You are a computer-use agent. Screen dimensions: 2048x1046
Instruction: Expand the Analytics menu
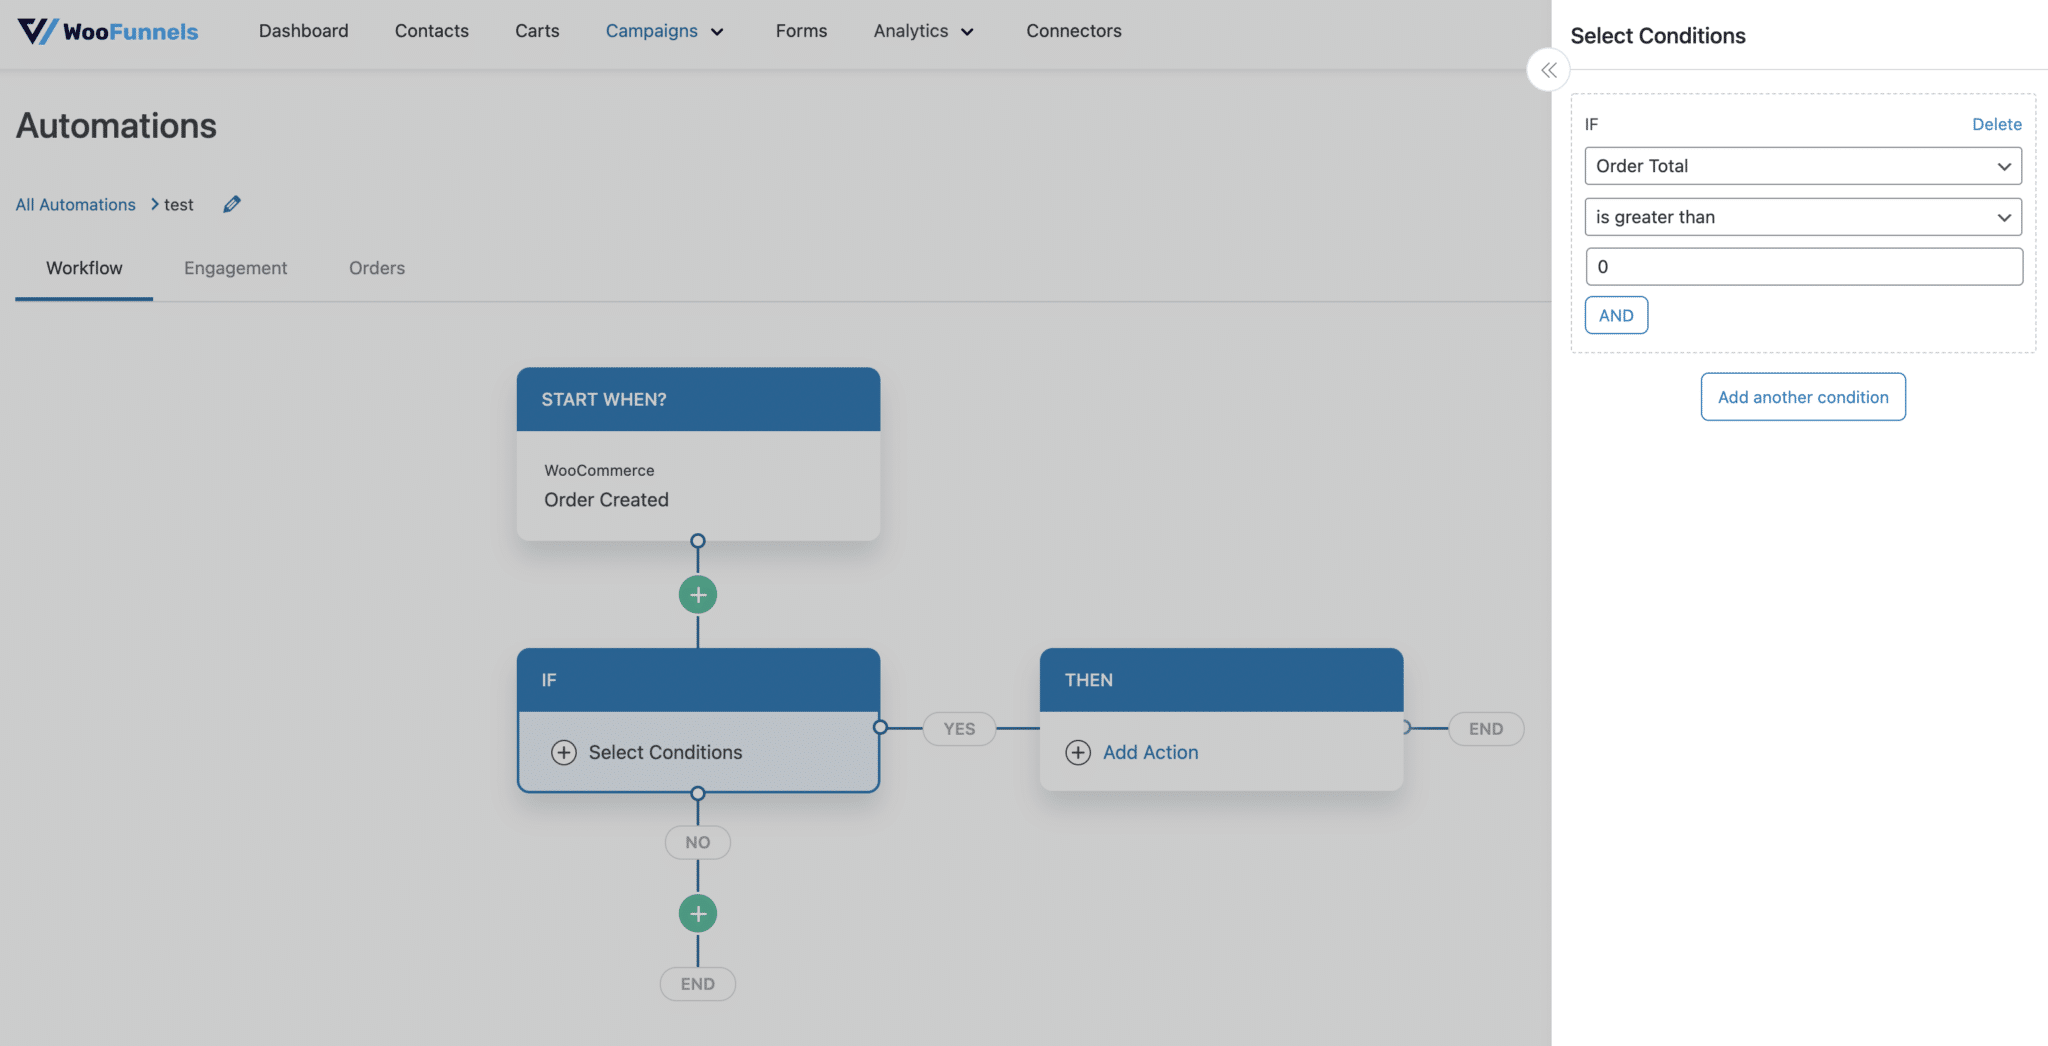(923, 31)
